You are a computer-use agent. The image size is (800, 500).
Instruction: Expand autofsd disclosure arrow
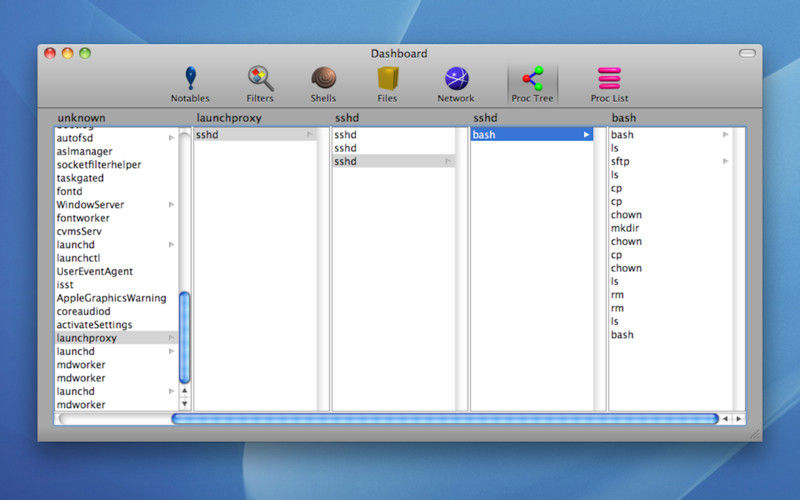pos(171,138)
